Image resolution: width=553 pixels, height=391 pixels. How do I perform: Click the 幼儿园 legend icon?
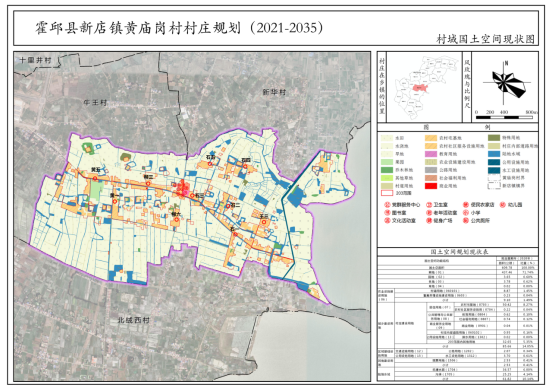(x=503, y=204)
